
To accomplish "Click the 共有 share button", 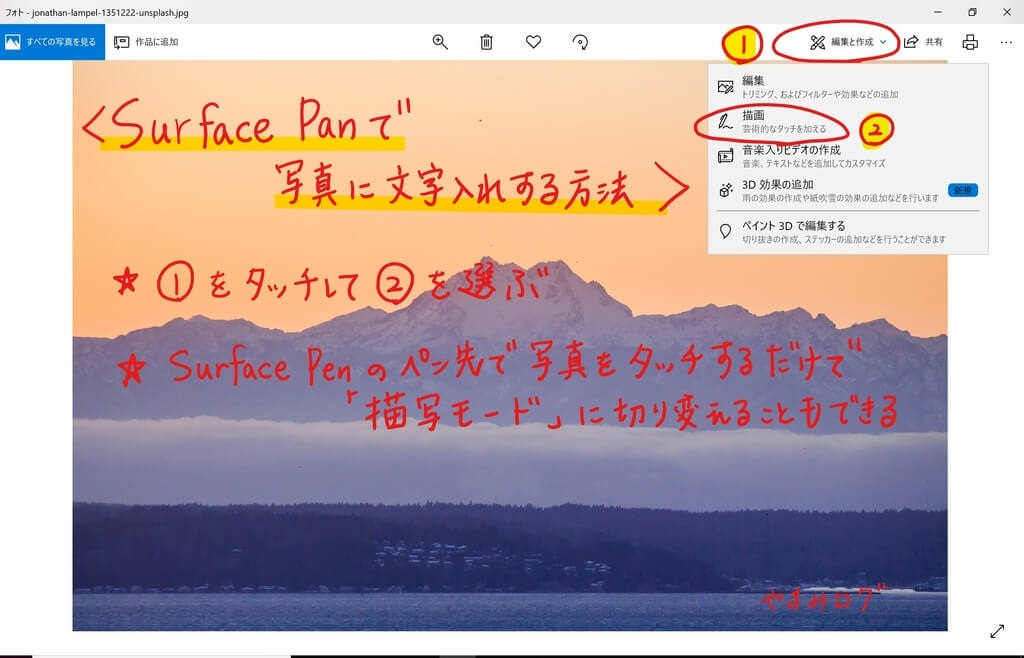I will pos(924,42).
